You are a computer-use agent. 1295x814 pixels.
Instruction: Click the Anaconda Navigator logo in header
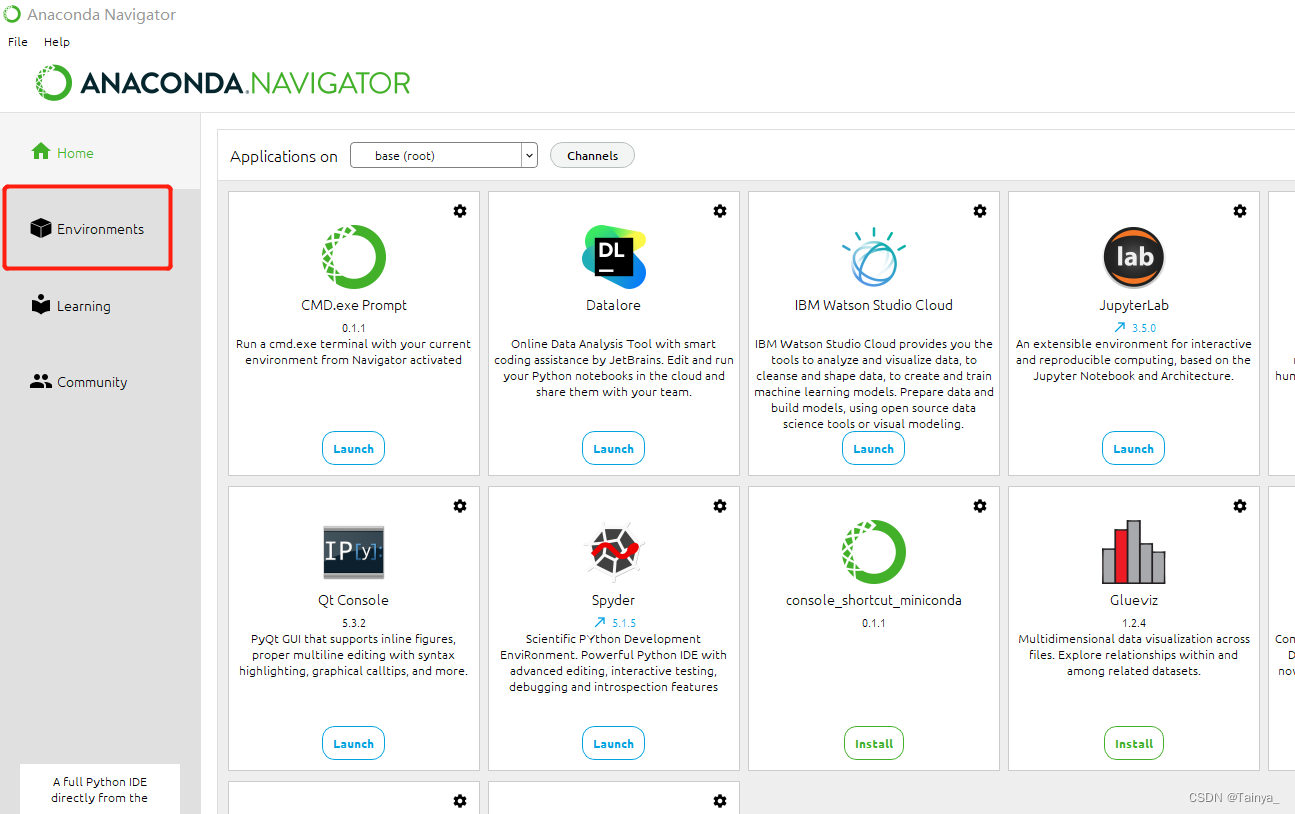coord(222,82)
